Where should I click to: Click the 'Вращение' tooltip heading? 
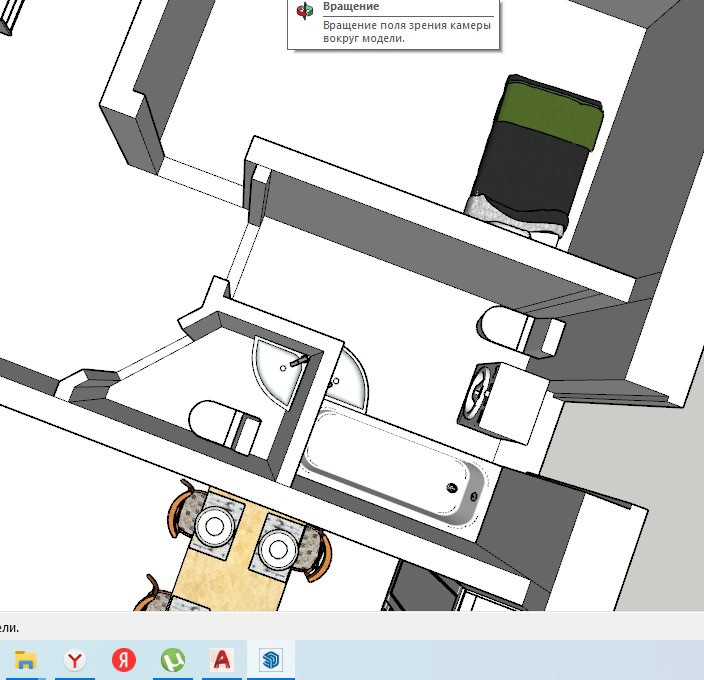point(351,6)
